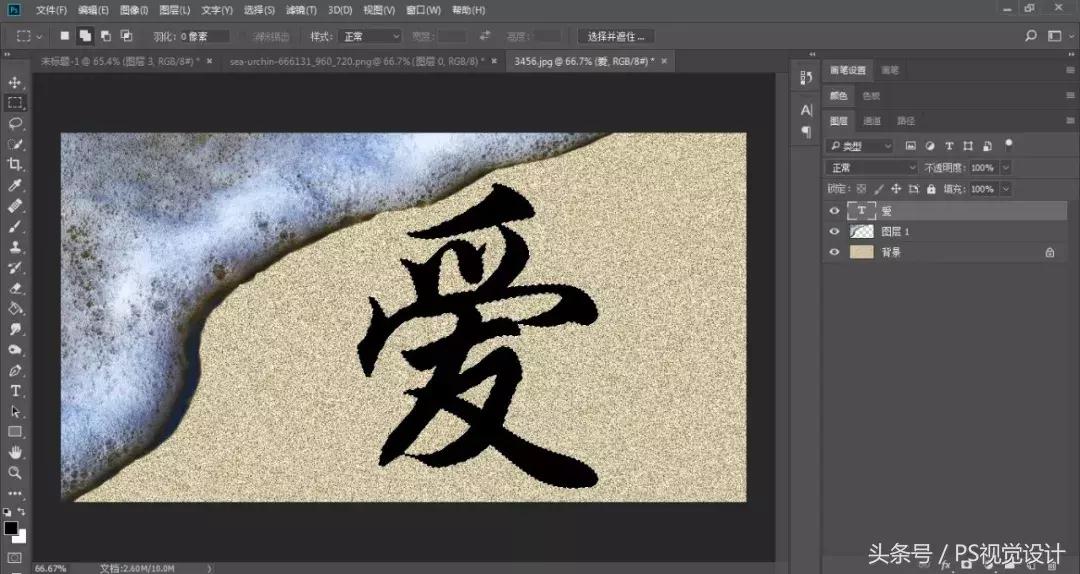The width and height of the screenshot is (1080, 574).
Task: Select the Zoom tool
Action: tap(15, 473)
